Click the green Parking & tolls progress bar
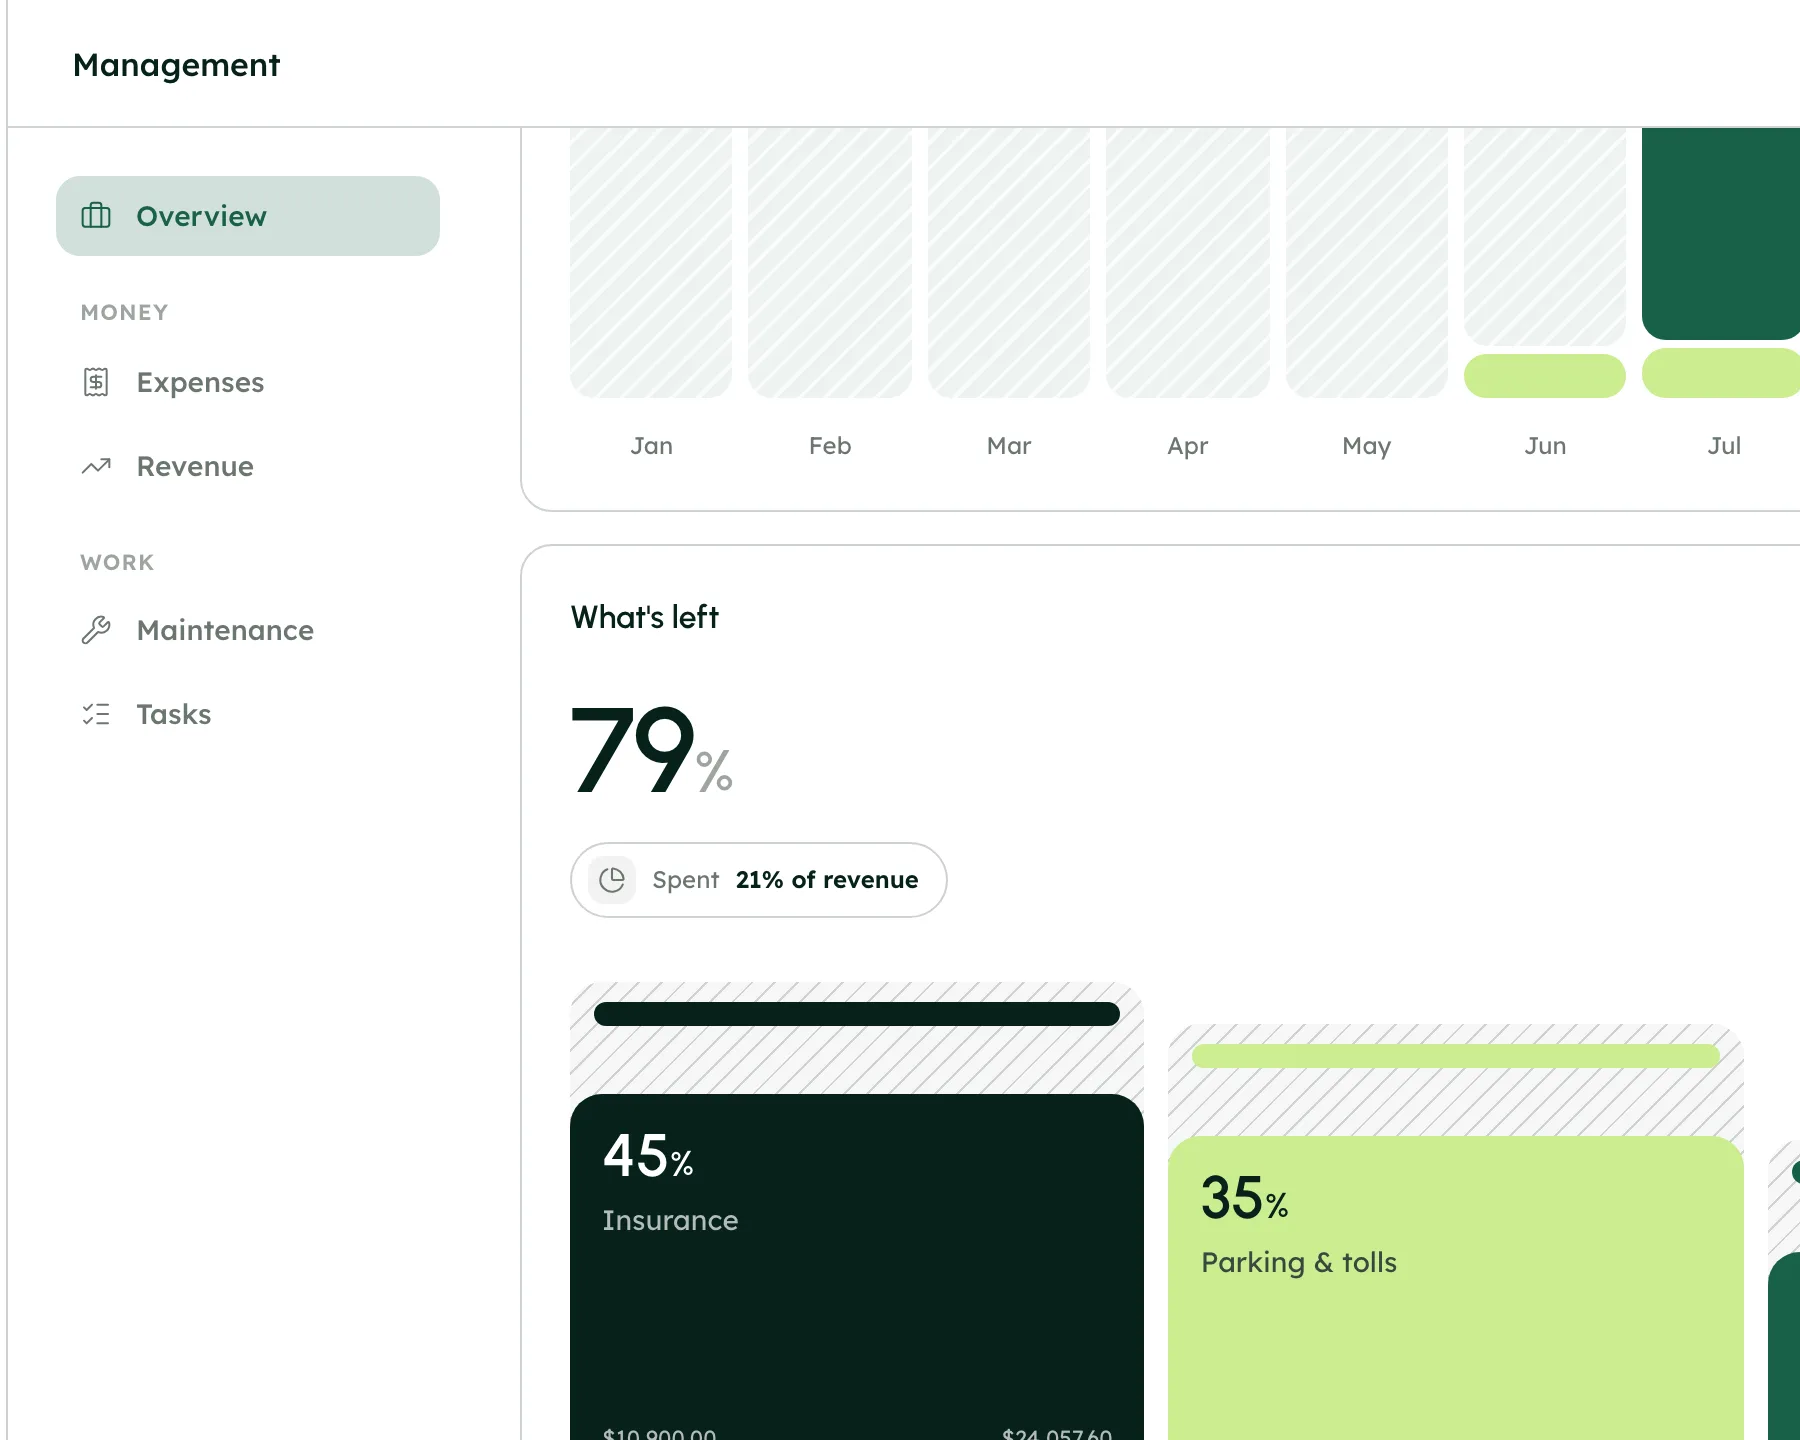 [1456, 1056]
